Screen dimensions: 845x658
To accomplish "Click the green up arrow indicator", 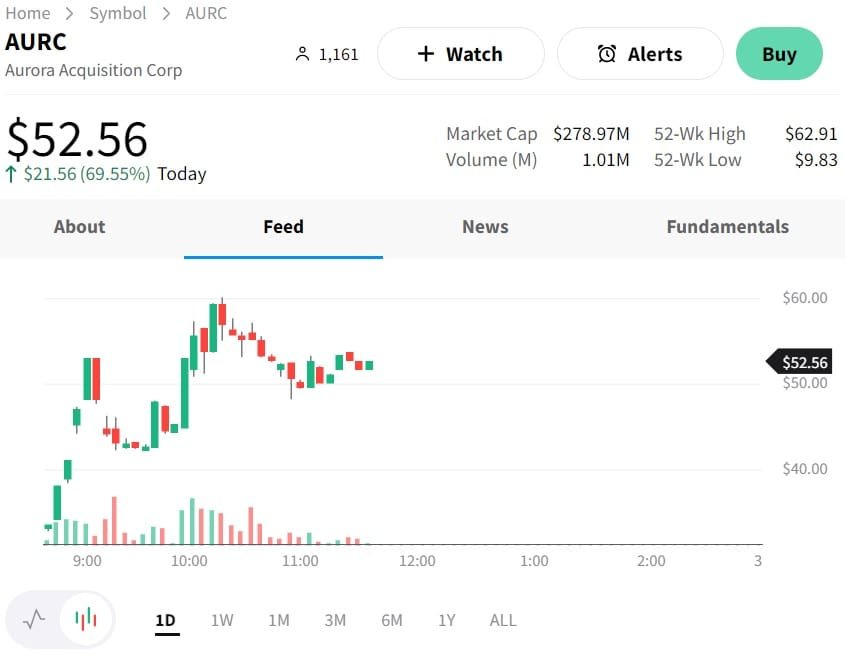I will tap(12, 174).
